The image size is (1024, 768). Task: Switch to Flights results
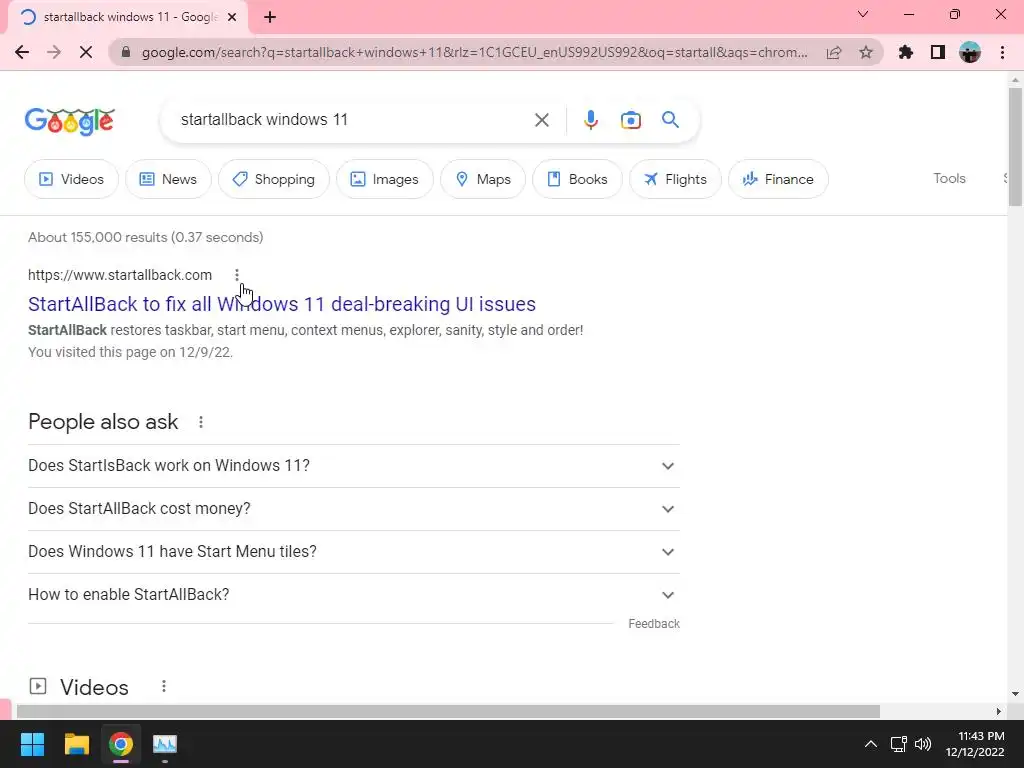click(x=675, y=179)
